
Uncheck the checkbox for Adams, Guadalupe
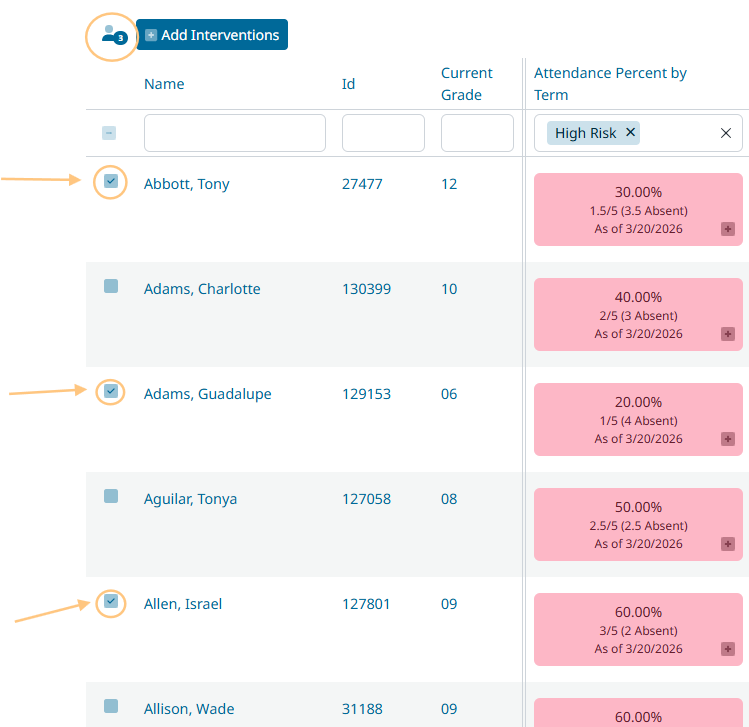click(x=111, y=391)
